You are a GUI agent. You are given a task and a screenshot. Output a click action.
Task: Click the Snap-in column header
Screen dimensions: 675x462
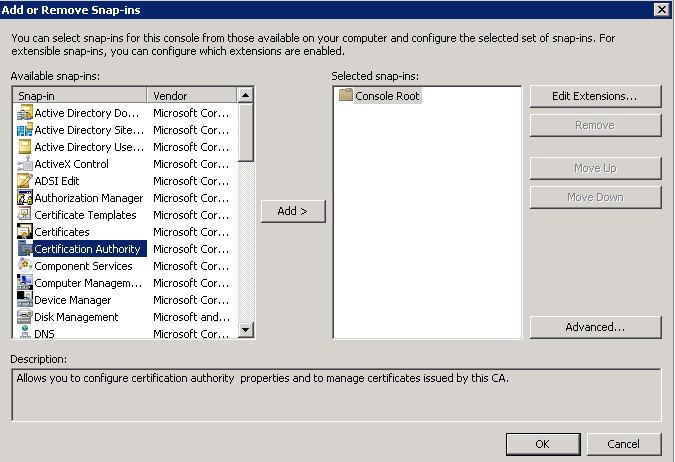coord(80,95)
